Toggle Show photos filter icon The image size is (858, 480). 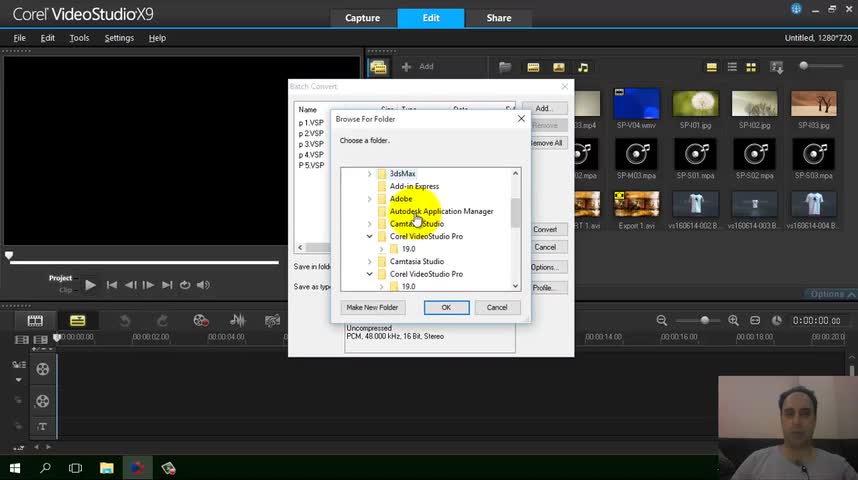click(559, 67)
